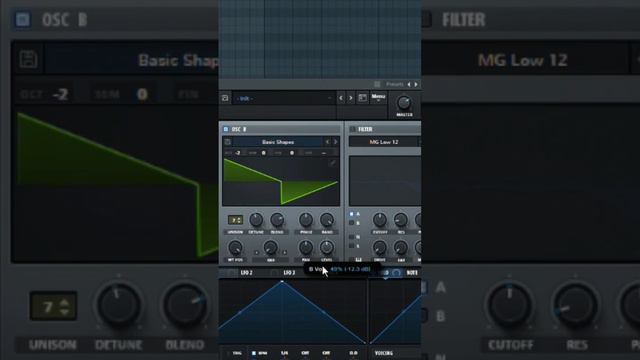Open the Menu dropdown
Image resolution: width=640 pixels, height=360 pixels.
click(x=378, y=97)
